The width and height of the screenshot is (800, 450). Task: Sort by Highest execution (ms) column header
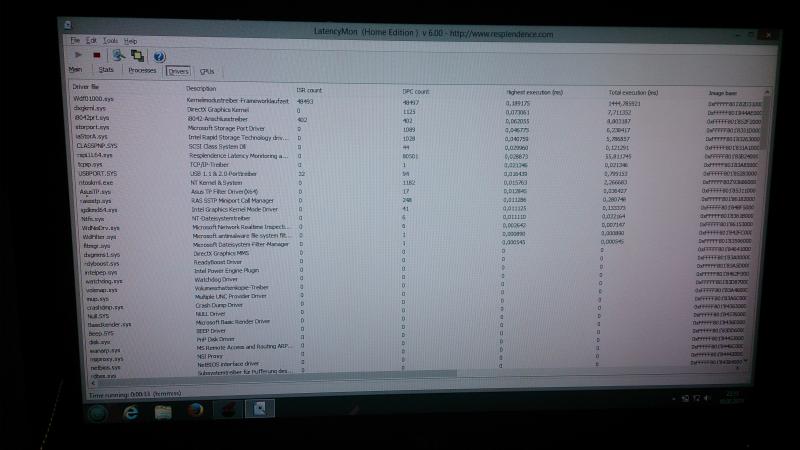coord(534,92)
